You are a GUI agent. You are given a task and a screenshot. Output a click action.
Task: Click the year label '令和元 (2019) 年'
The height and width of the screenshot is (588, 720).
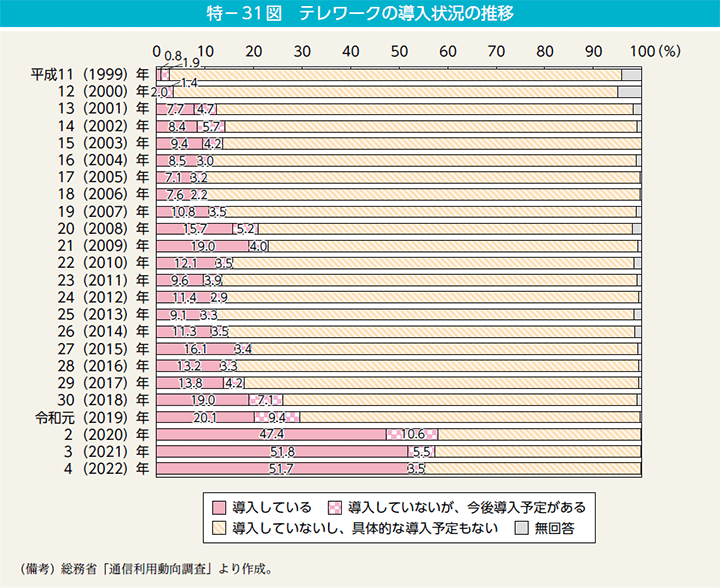pos(92,417)
